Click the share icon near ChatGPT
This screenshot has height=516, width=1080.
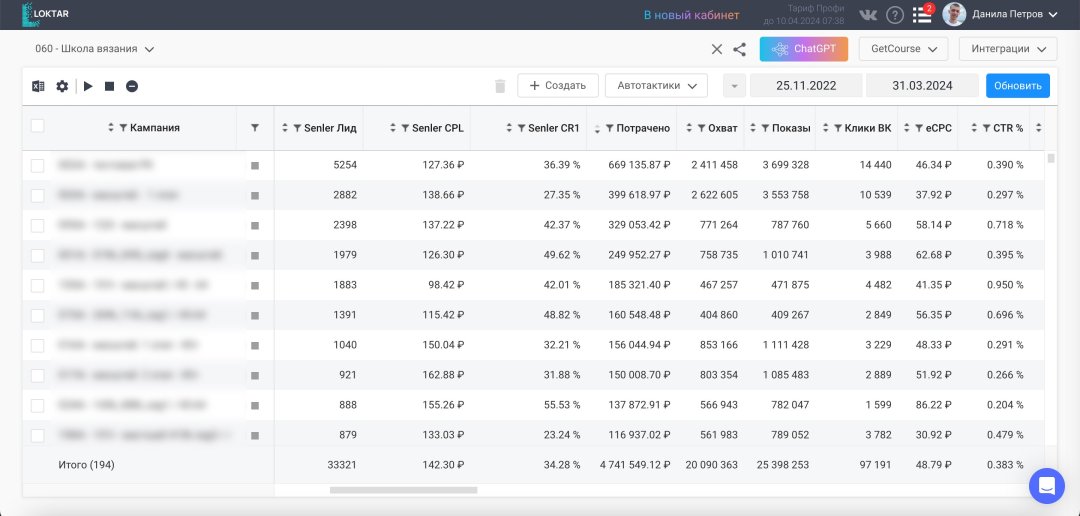(x=739, y=49)
